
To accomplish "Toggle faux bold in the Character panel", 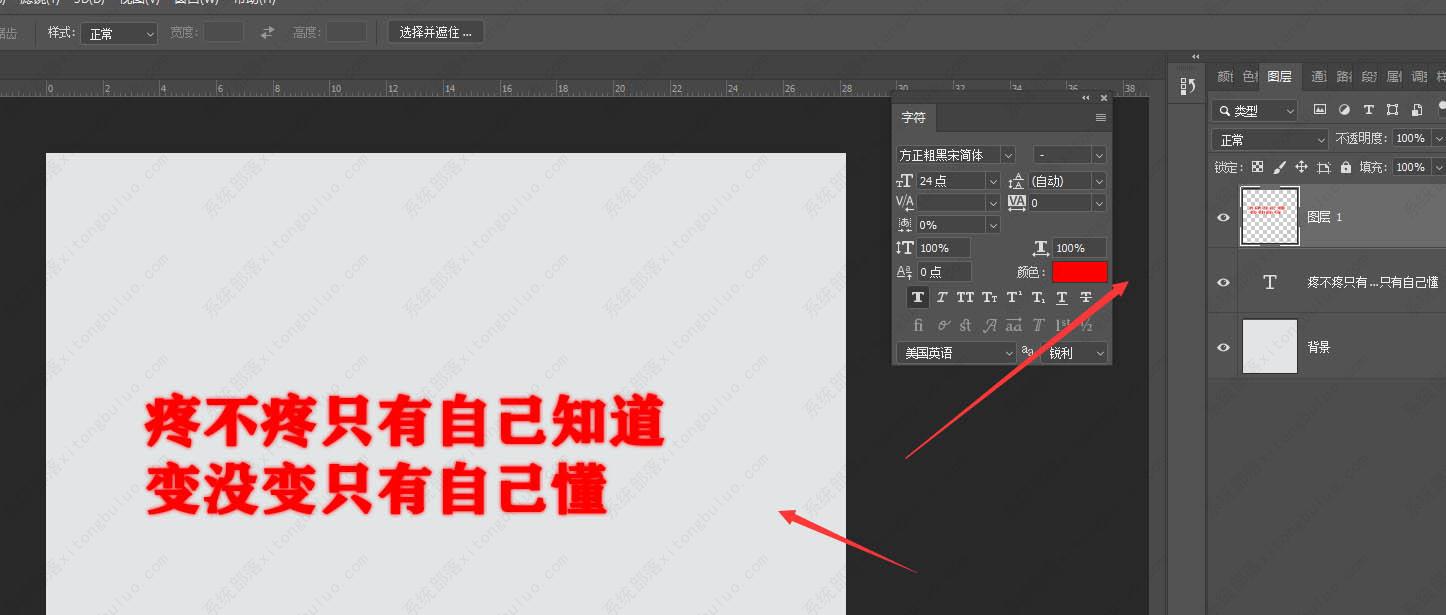I will [917, 297].
